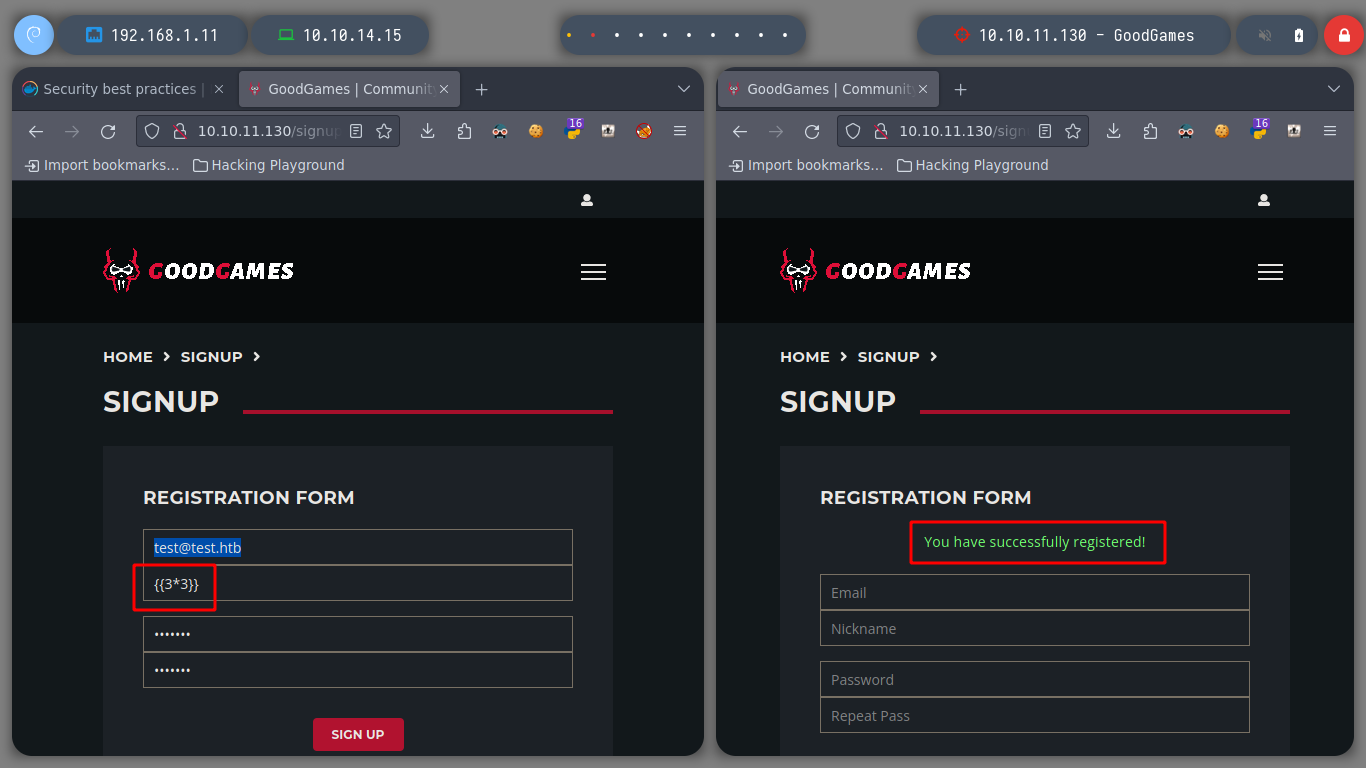Expand the list-all-tabs chevron in the left browser
The image size is (1366, 768).
point(684,89)
